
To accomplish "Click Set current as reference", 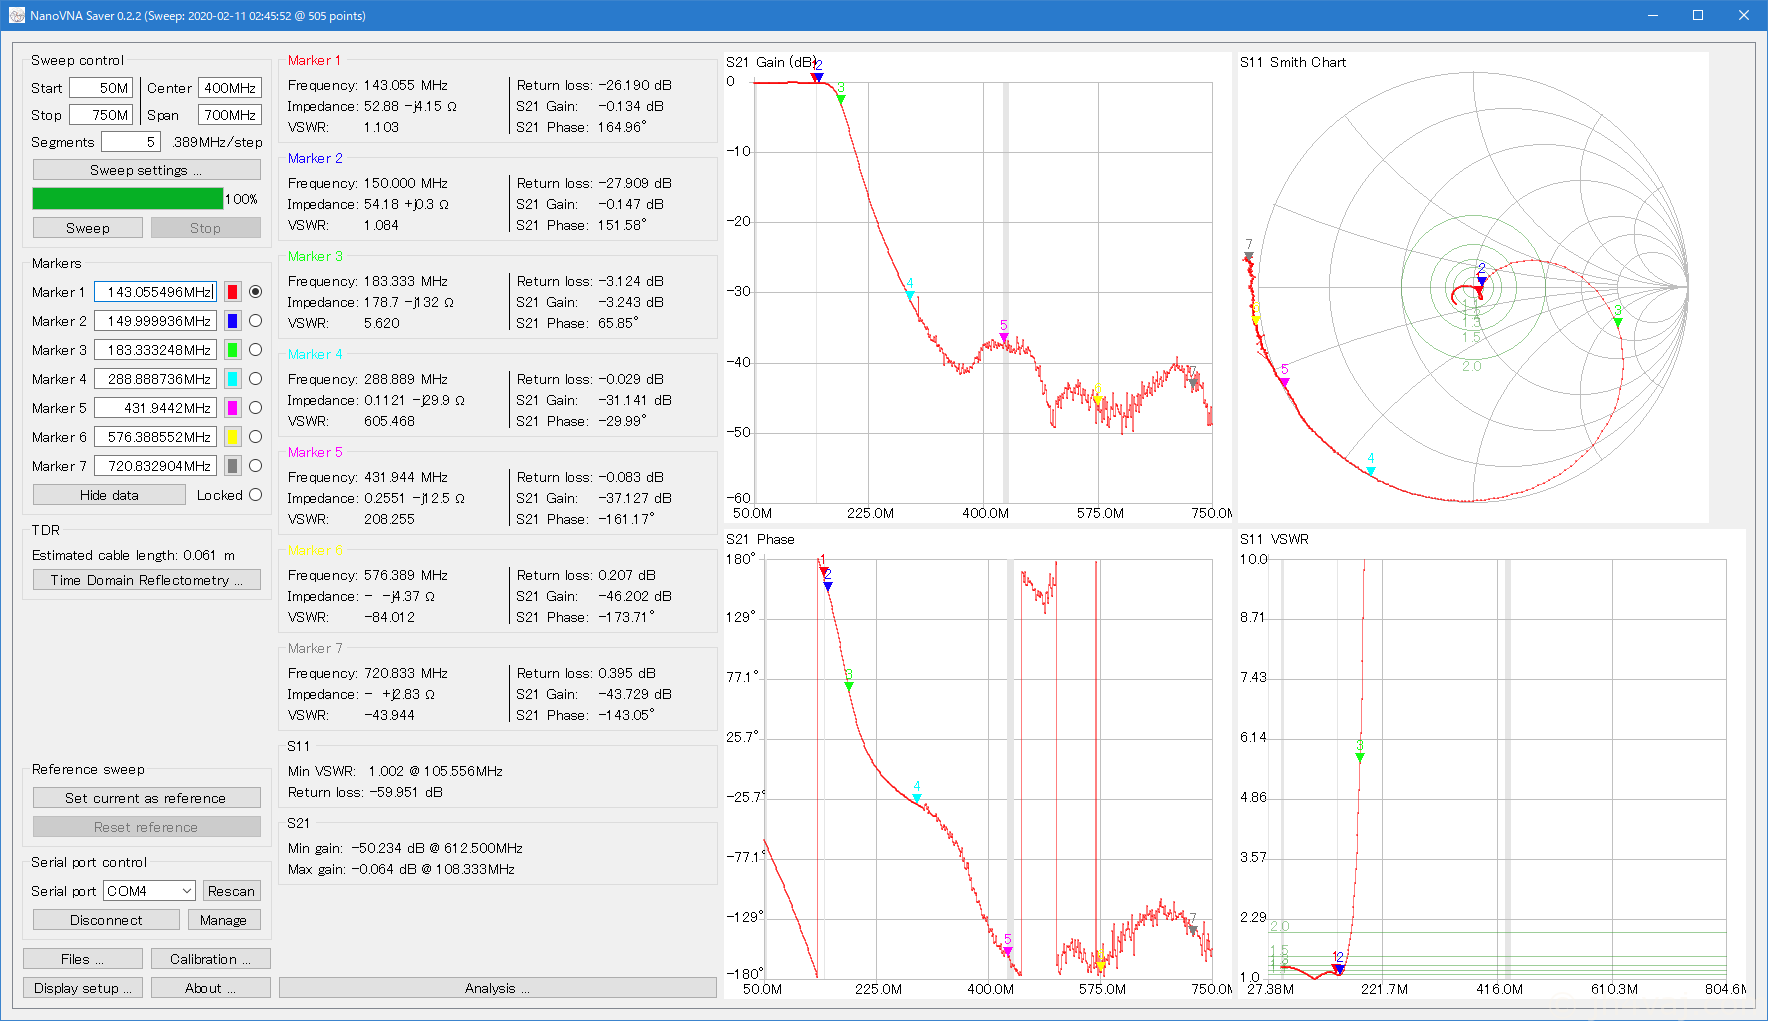I will (x=146, y=798).
